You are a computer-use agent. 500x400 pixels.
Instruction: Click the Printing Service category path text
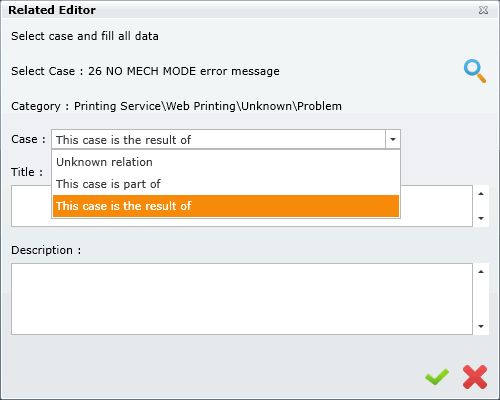208,106
